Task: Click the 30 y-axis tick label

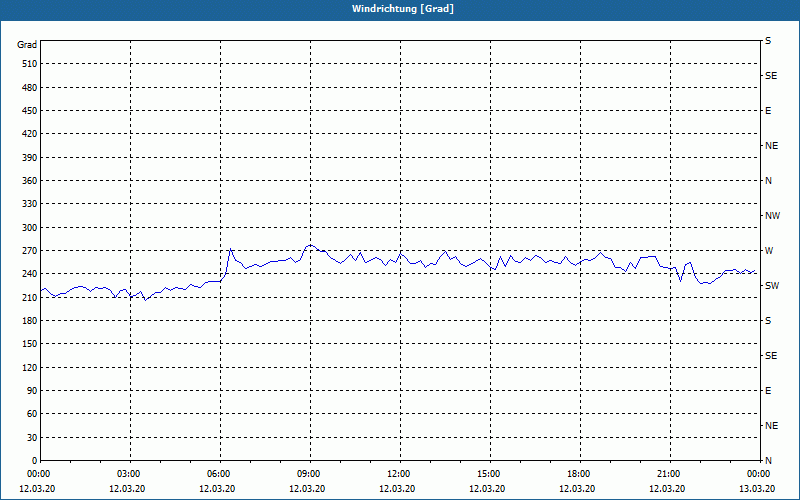Action: pos(31,438)
